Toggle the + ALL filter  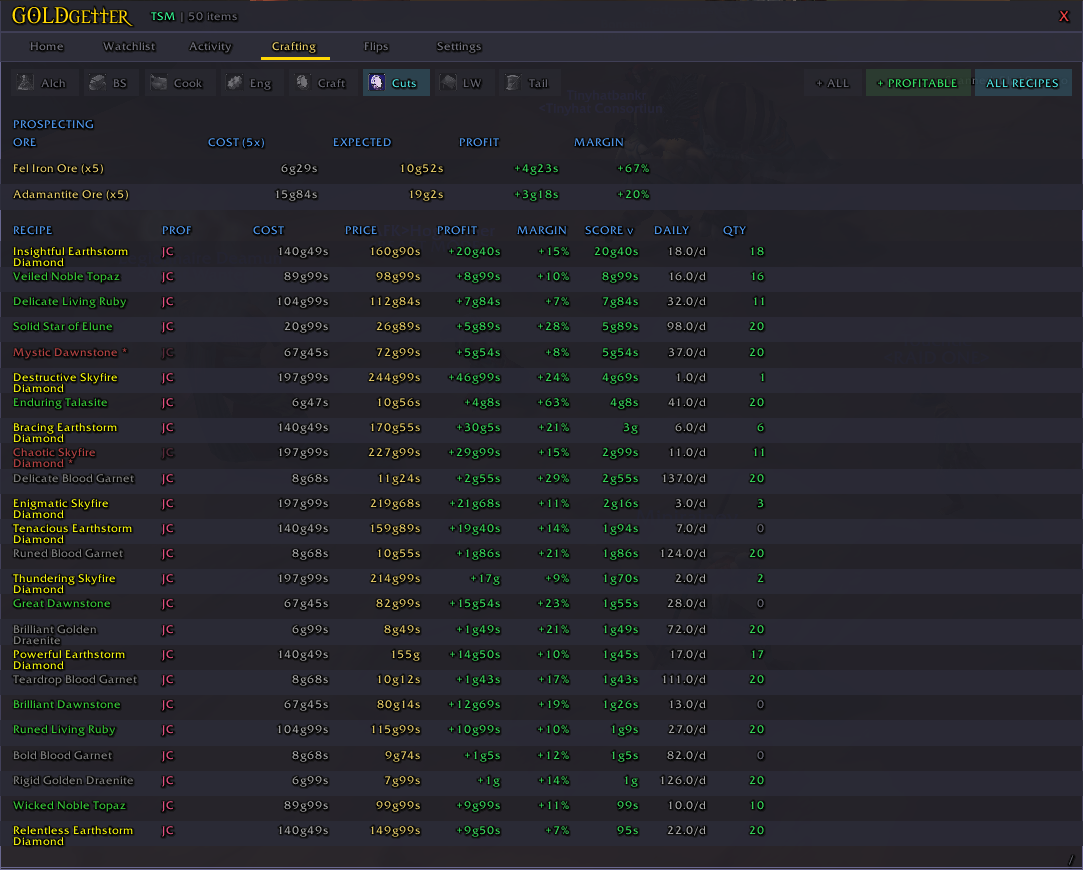tap(832, 83)
